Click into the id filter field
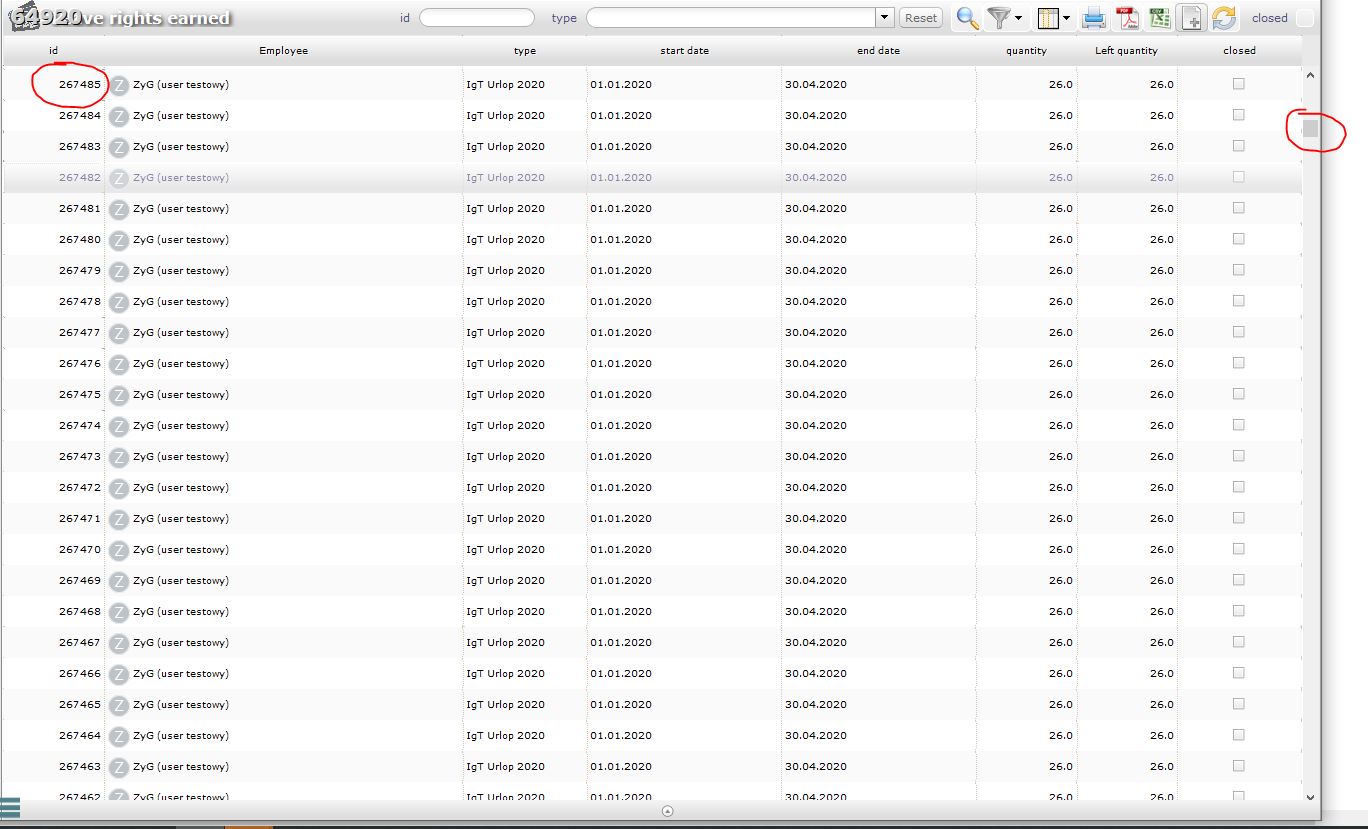This screenshot has width=1368, height=829. [x=477, y=18]
